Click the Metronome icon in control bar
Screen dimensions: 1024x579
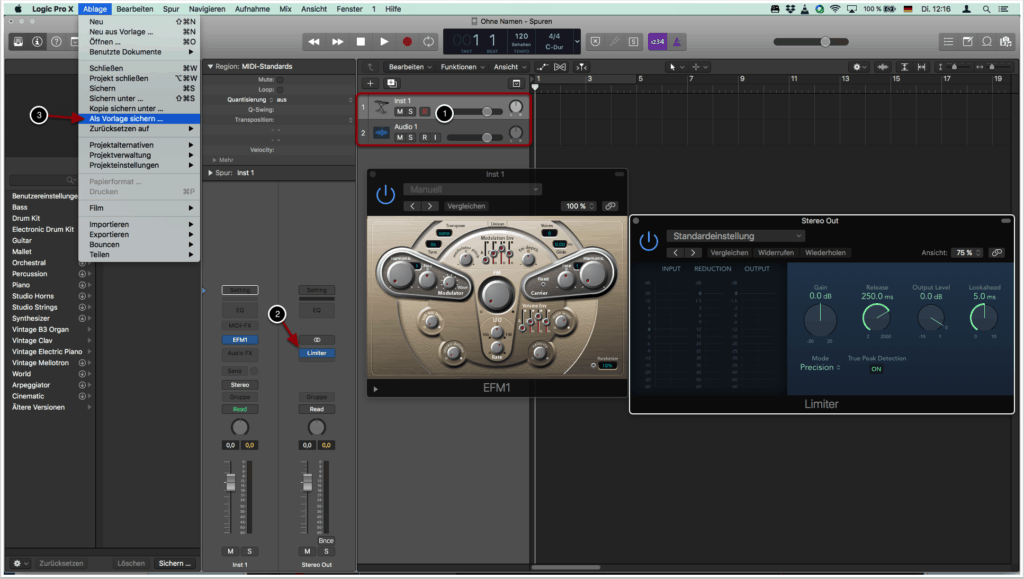(x=679, y=42)
